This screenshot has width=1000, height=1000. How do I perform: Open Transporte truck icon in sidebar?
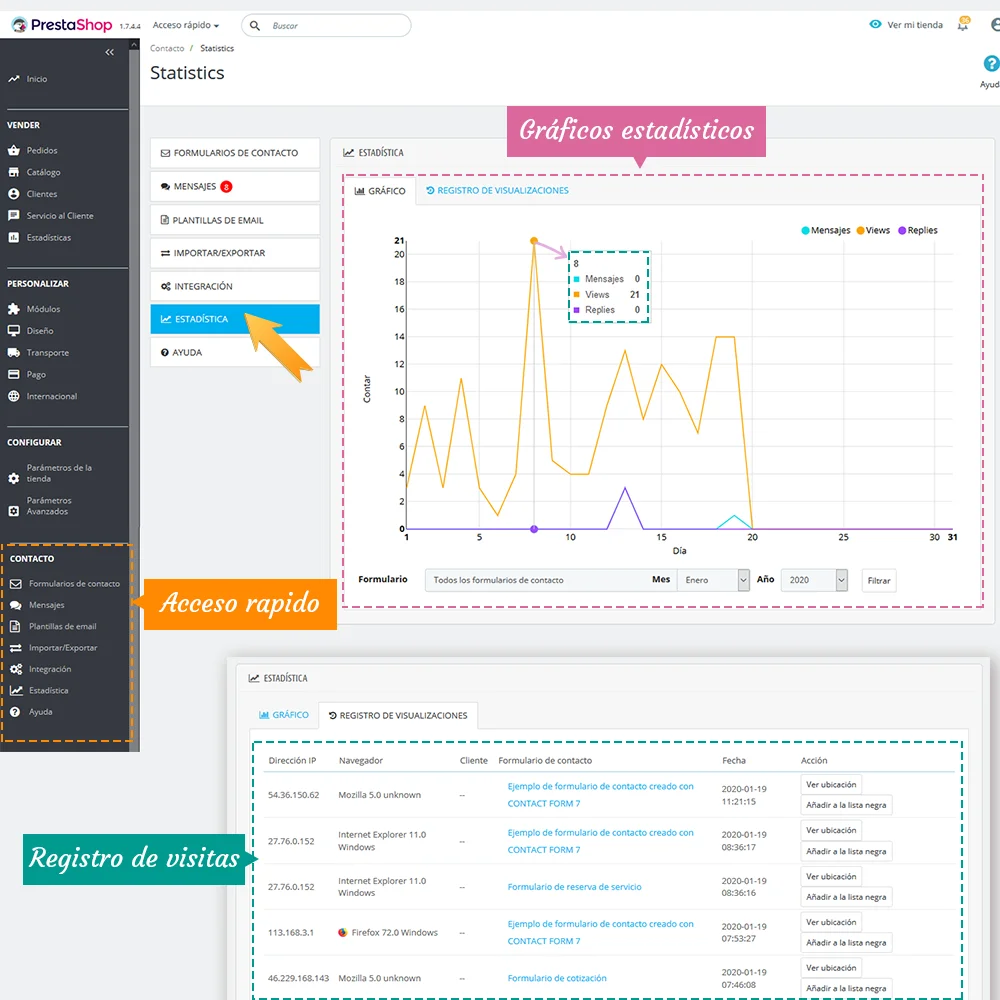click(14, 353)
